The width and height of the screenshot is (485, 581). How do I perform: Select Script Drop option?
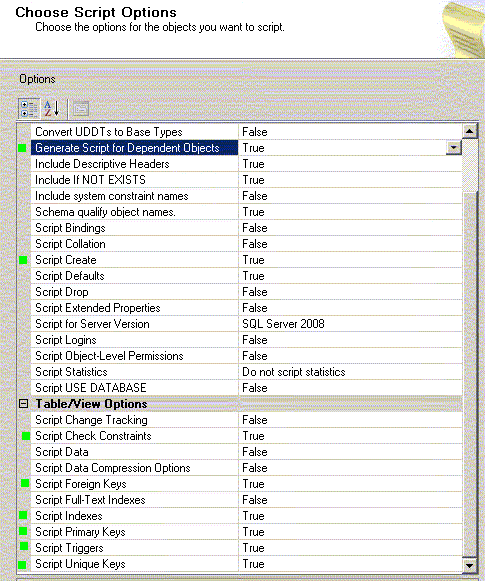click(62, 292)
